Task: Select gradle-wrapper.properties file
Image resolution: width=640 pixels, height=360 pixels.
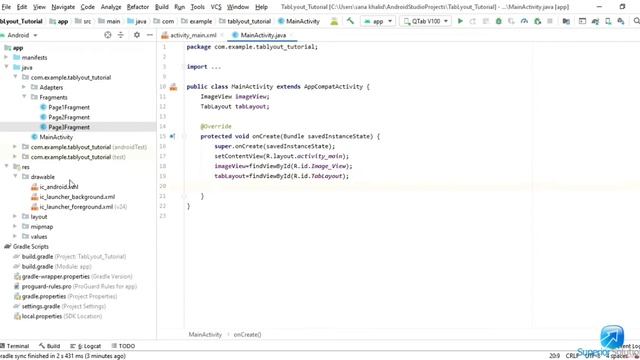Action: [x=56, y=276]
